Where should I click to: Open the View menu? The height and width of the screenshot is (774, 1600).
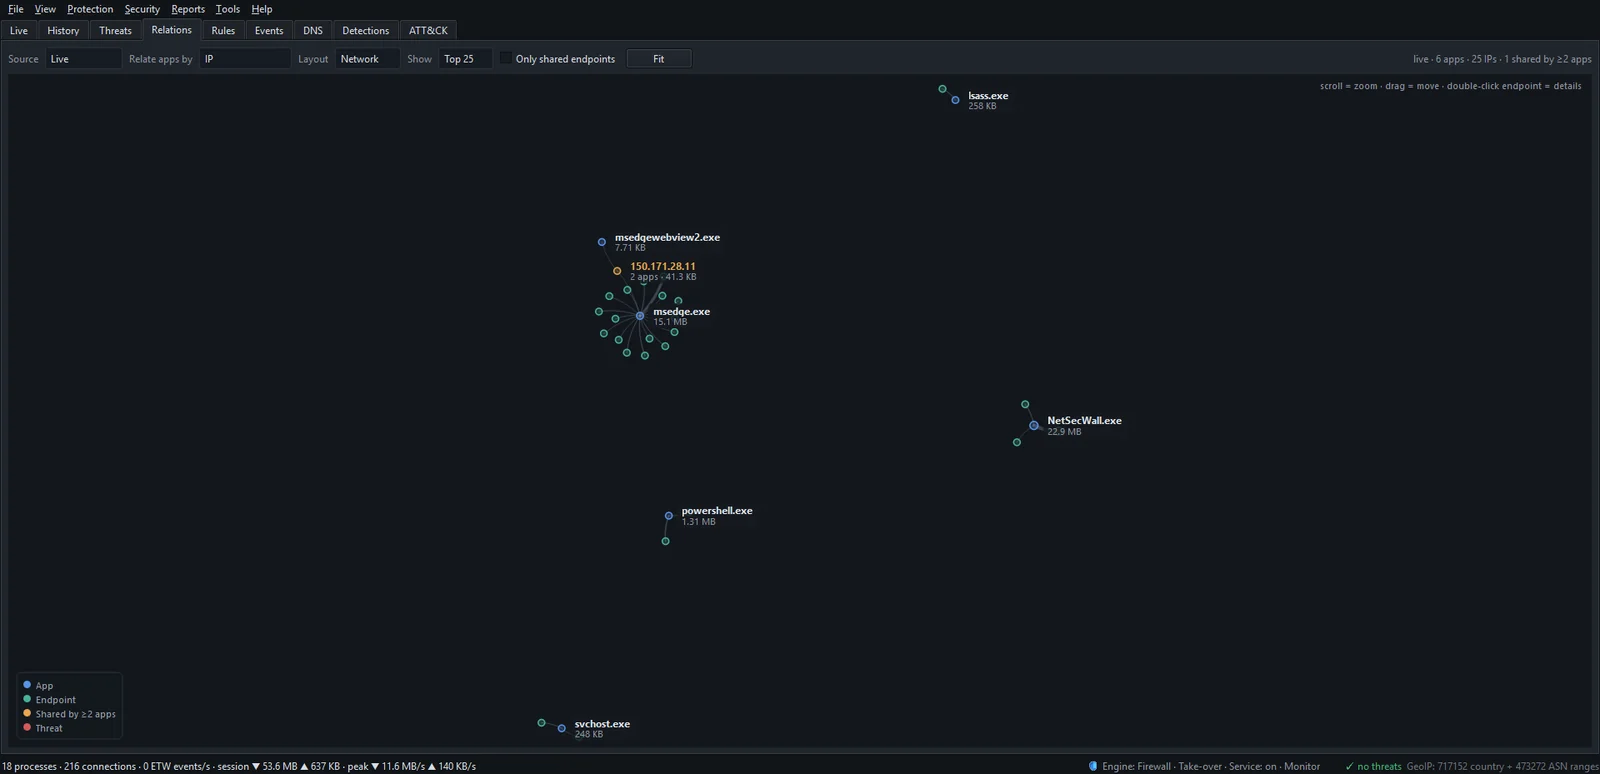point(45,9)
